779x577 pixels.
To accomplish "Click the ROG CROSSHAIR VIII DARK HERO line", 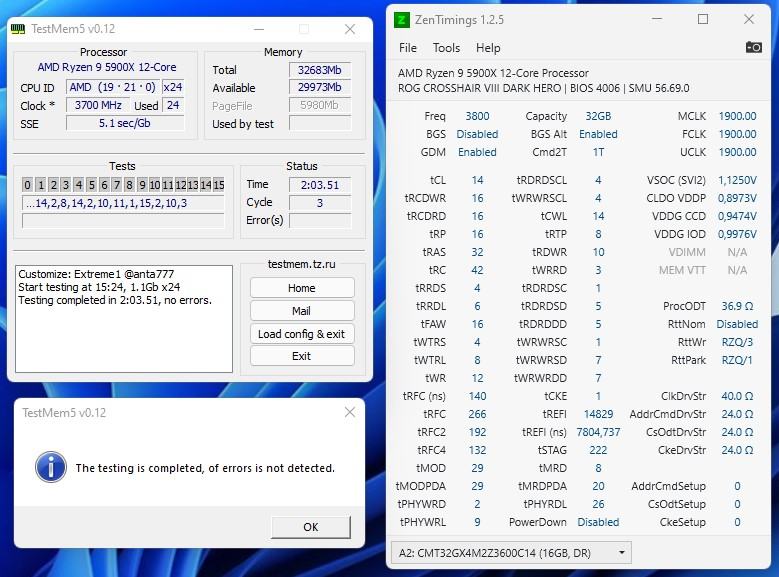I will click(544, 88).
